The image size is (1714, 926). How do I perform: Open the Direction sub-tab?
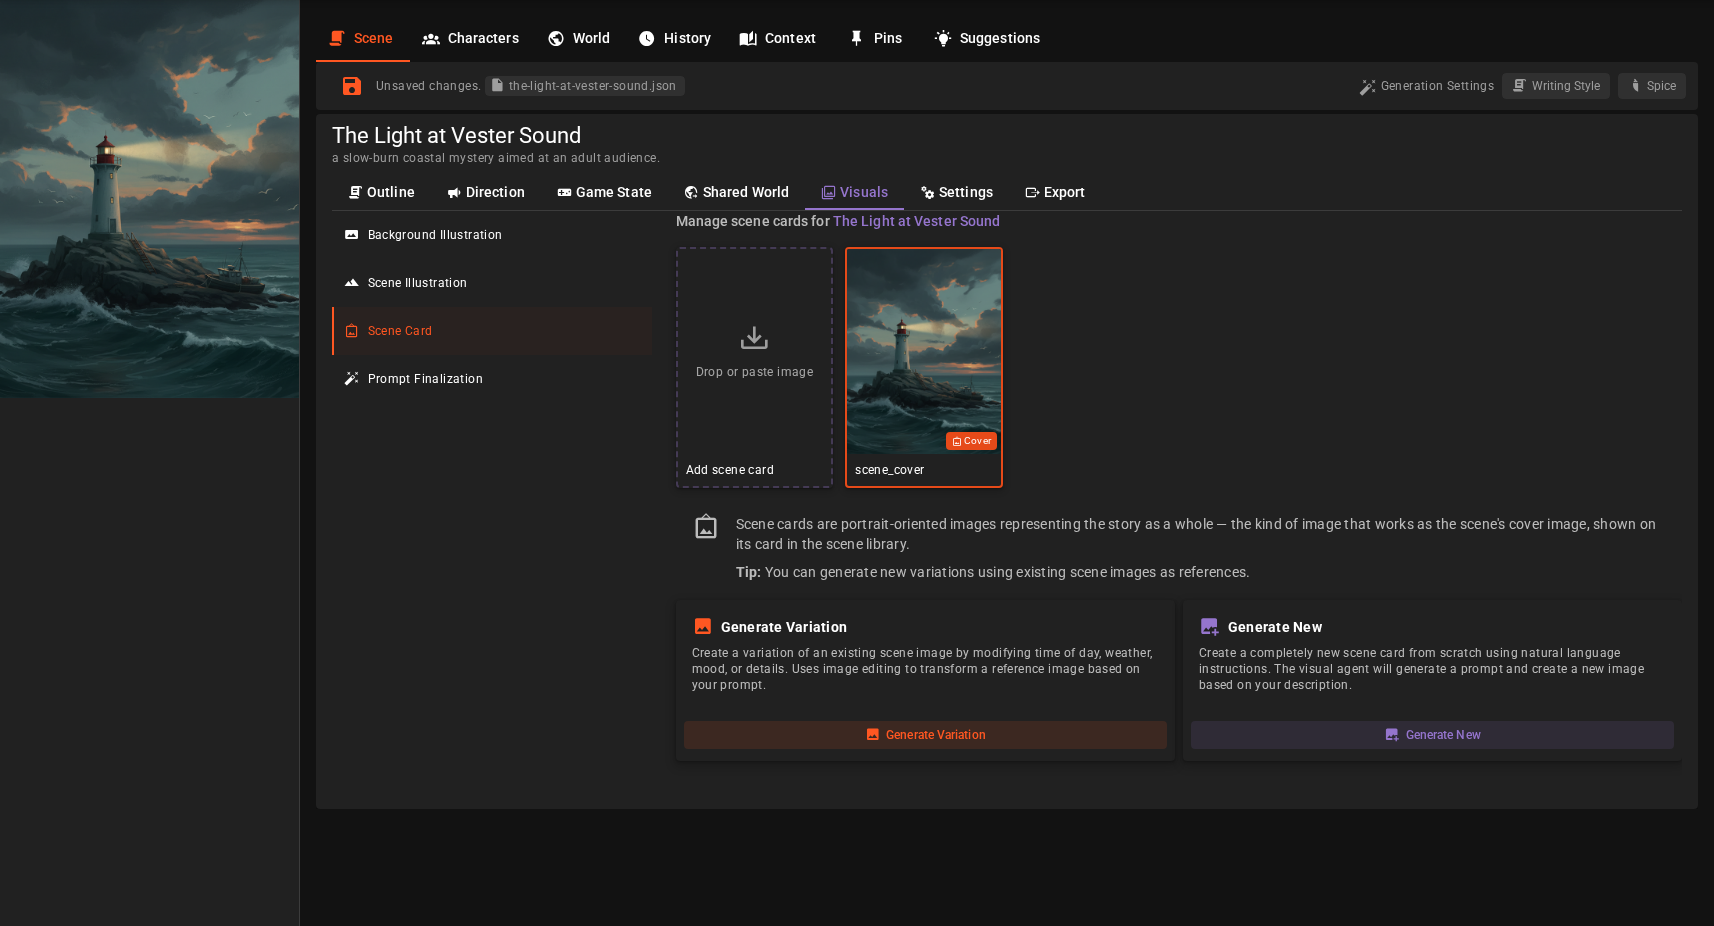486,192
